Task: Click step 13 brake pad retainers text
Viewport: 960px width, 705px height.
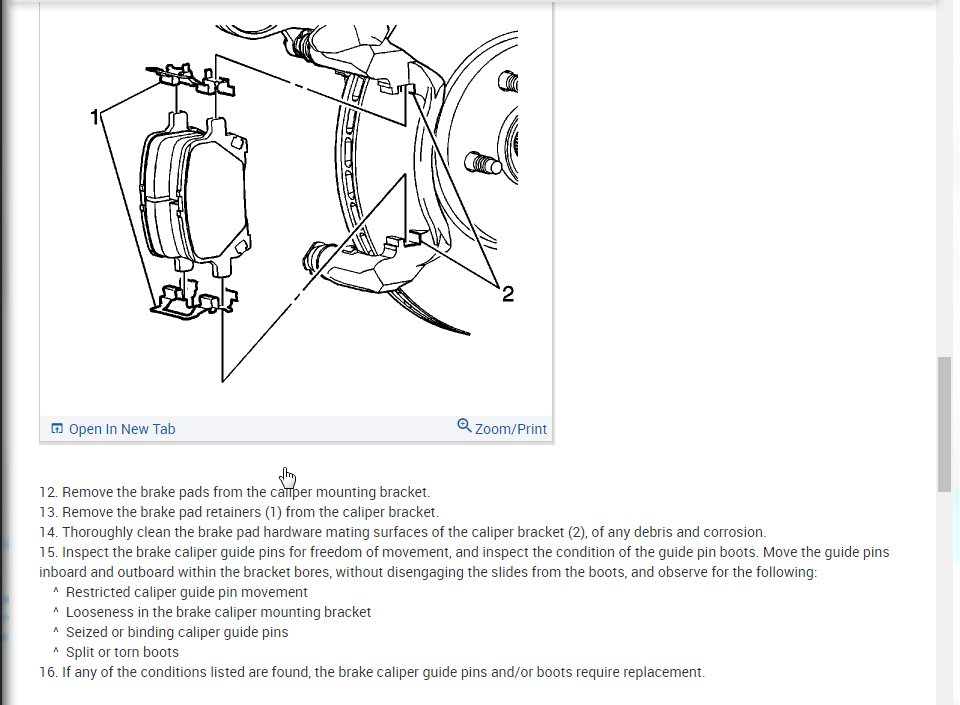Action: tap(239, 512)
